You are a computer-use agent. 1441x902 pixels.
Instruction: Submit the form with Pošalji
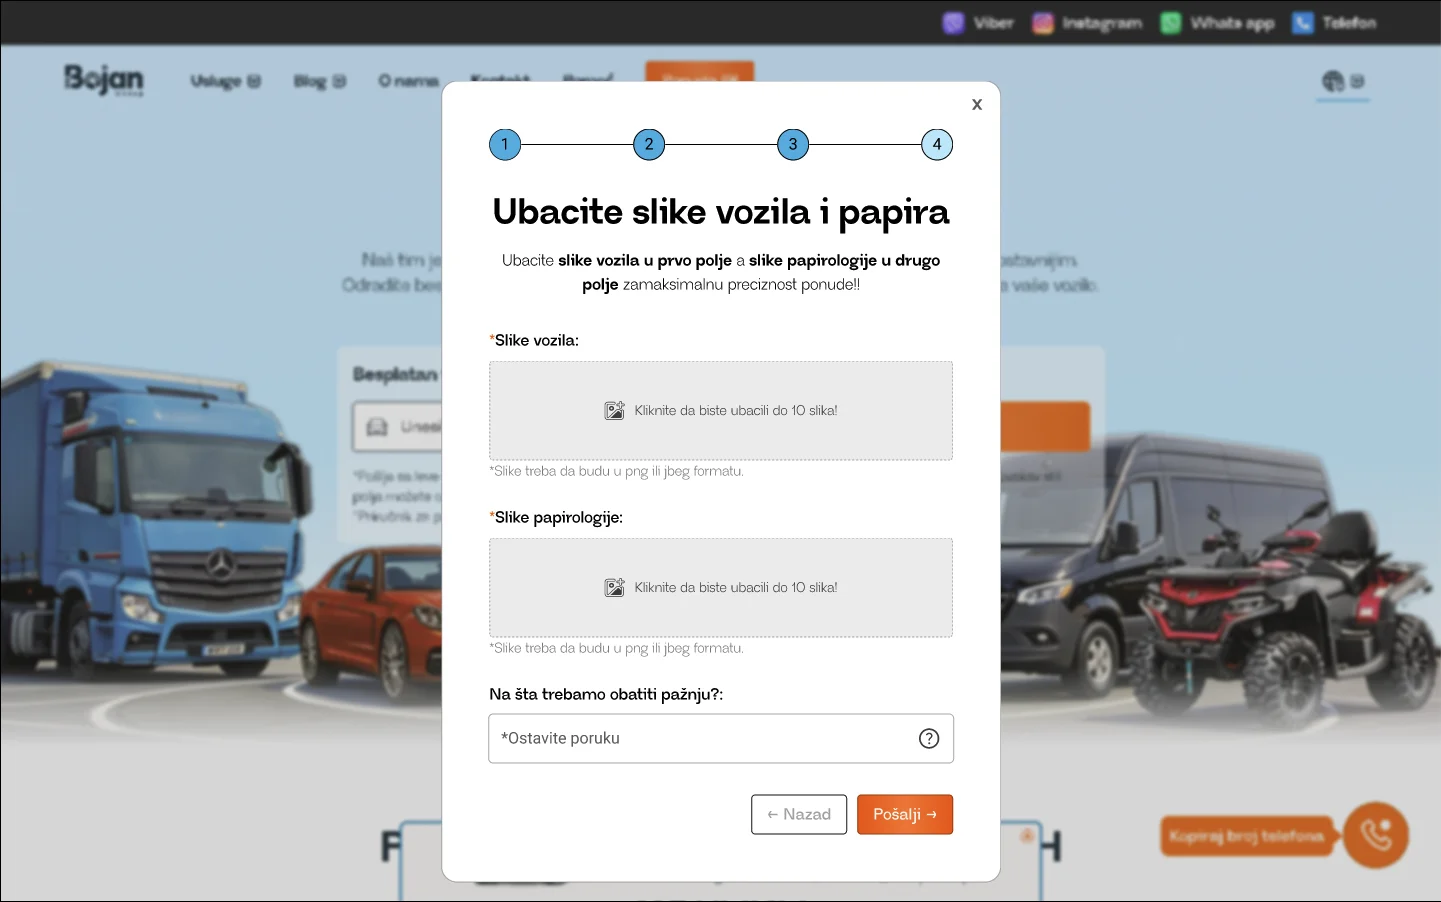(x=905, y=814)
